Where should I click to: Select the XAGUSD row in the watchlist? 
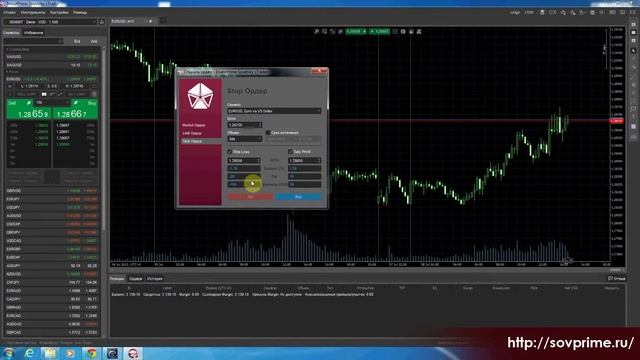[51, 65]
